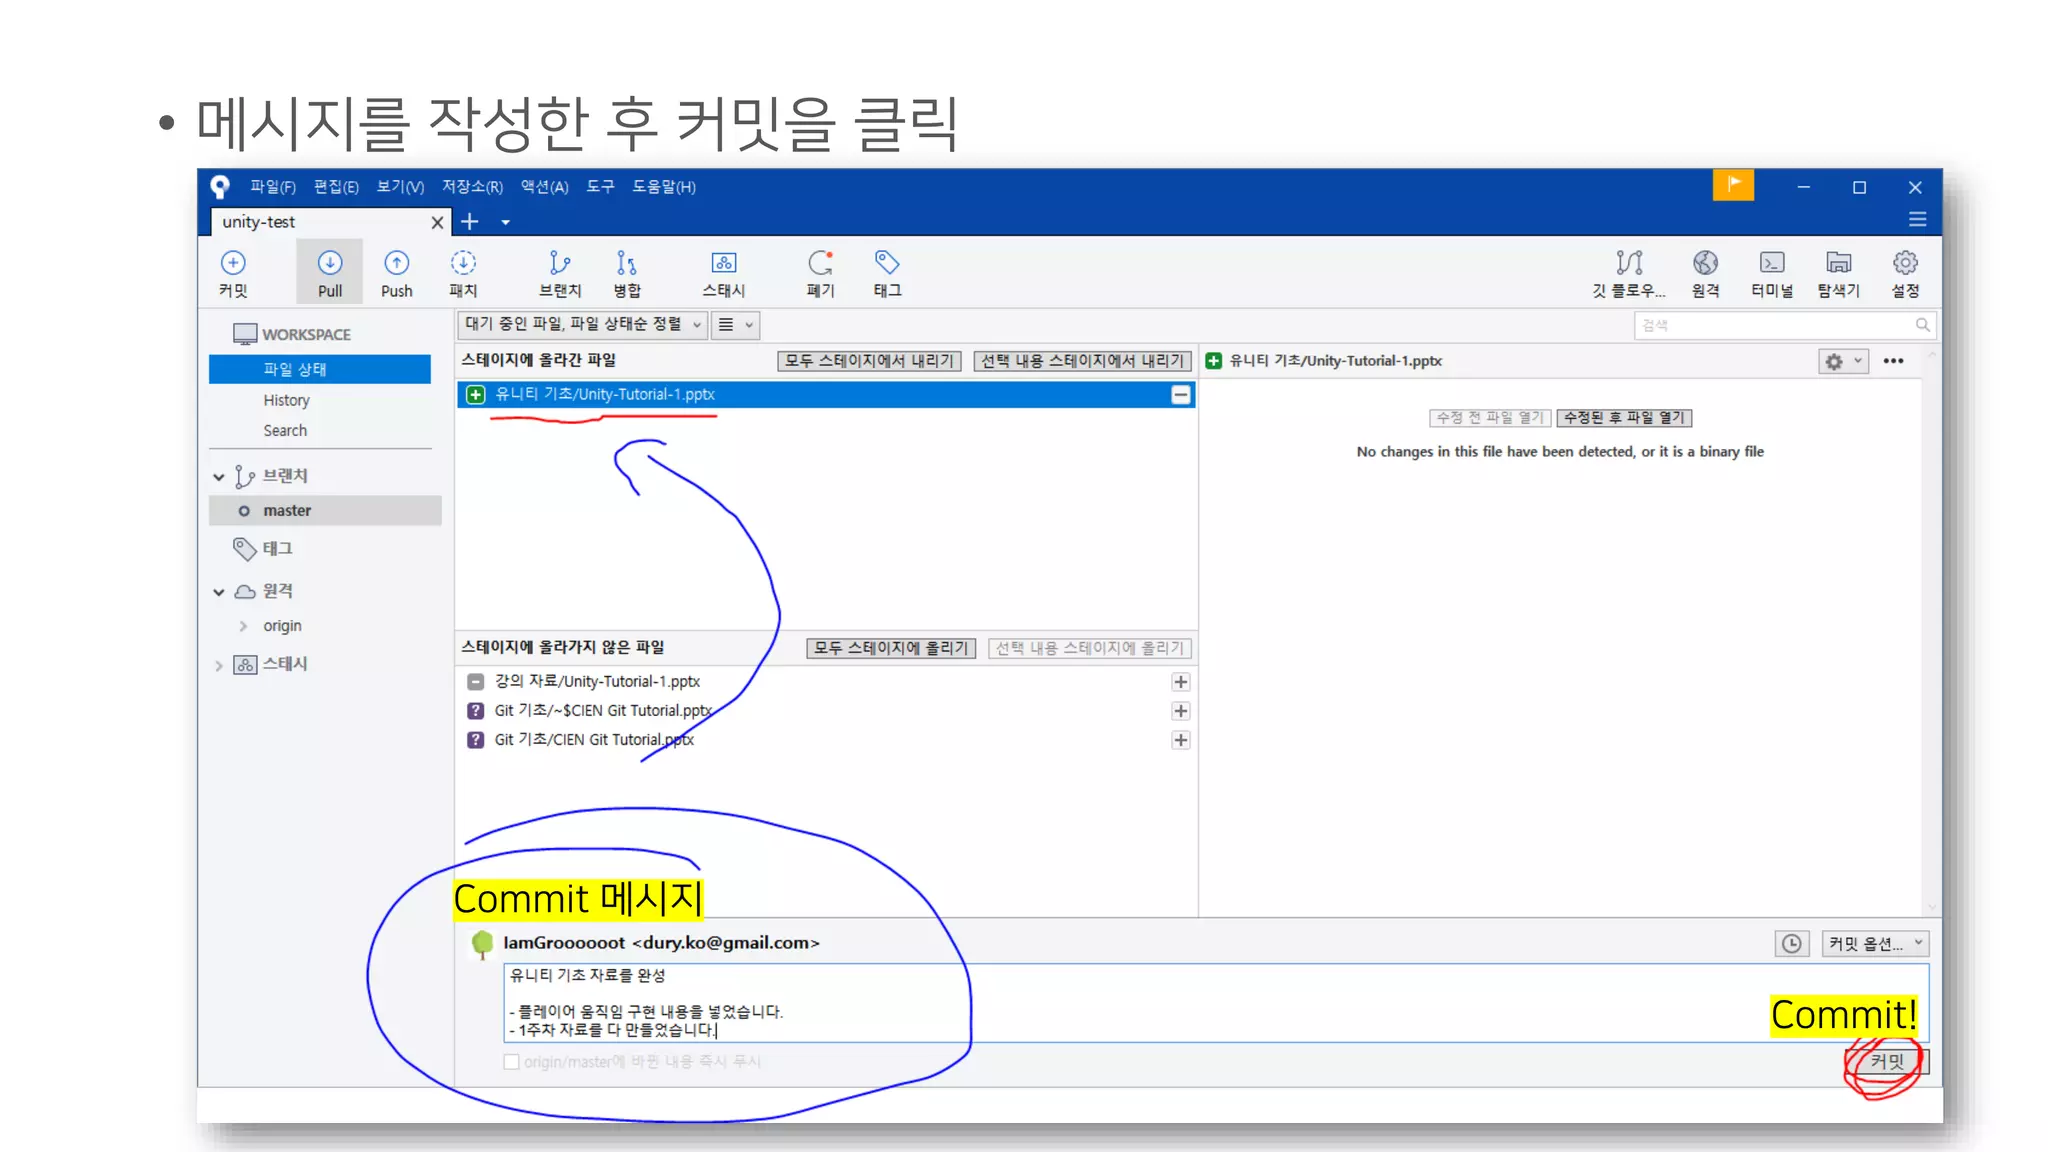Open the list view mode dropdown
This screenshot has width=2048, height=1152.
point(735,324)
